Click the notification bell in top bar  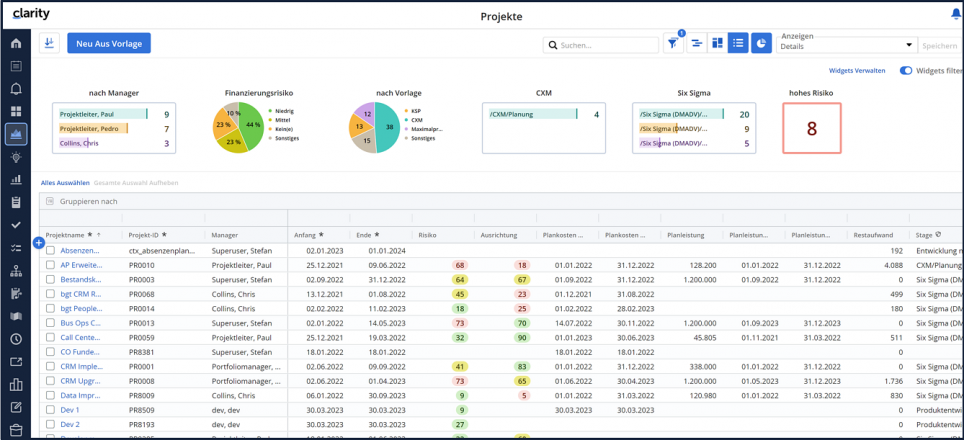[x=956, y=15]
